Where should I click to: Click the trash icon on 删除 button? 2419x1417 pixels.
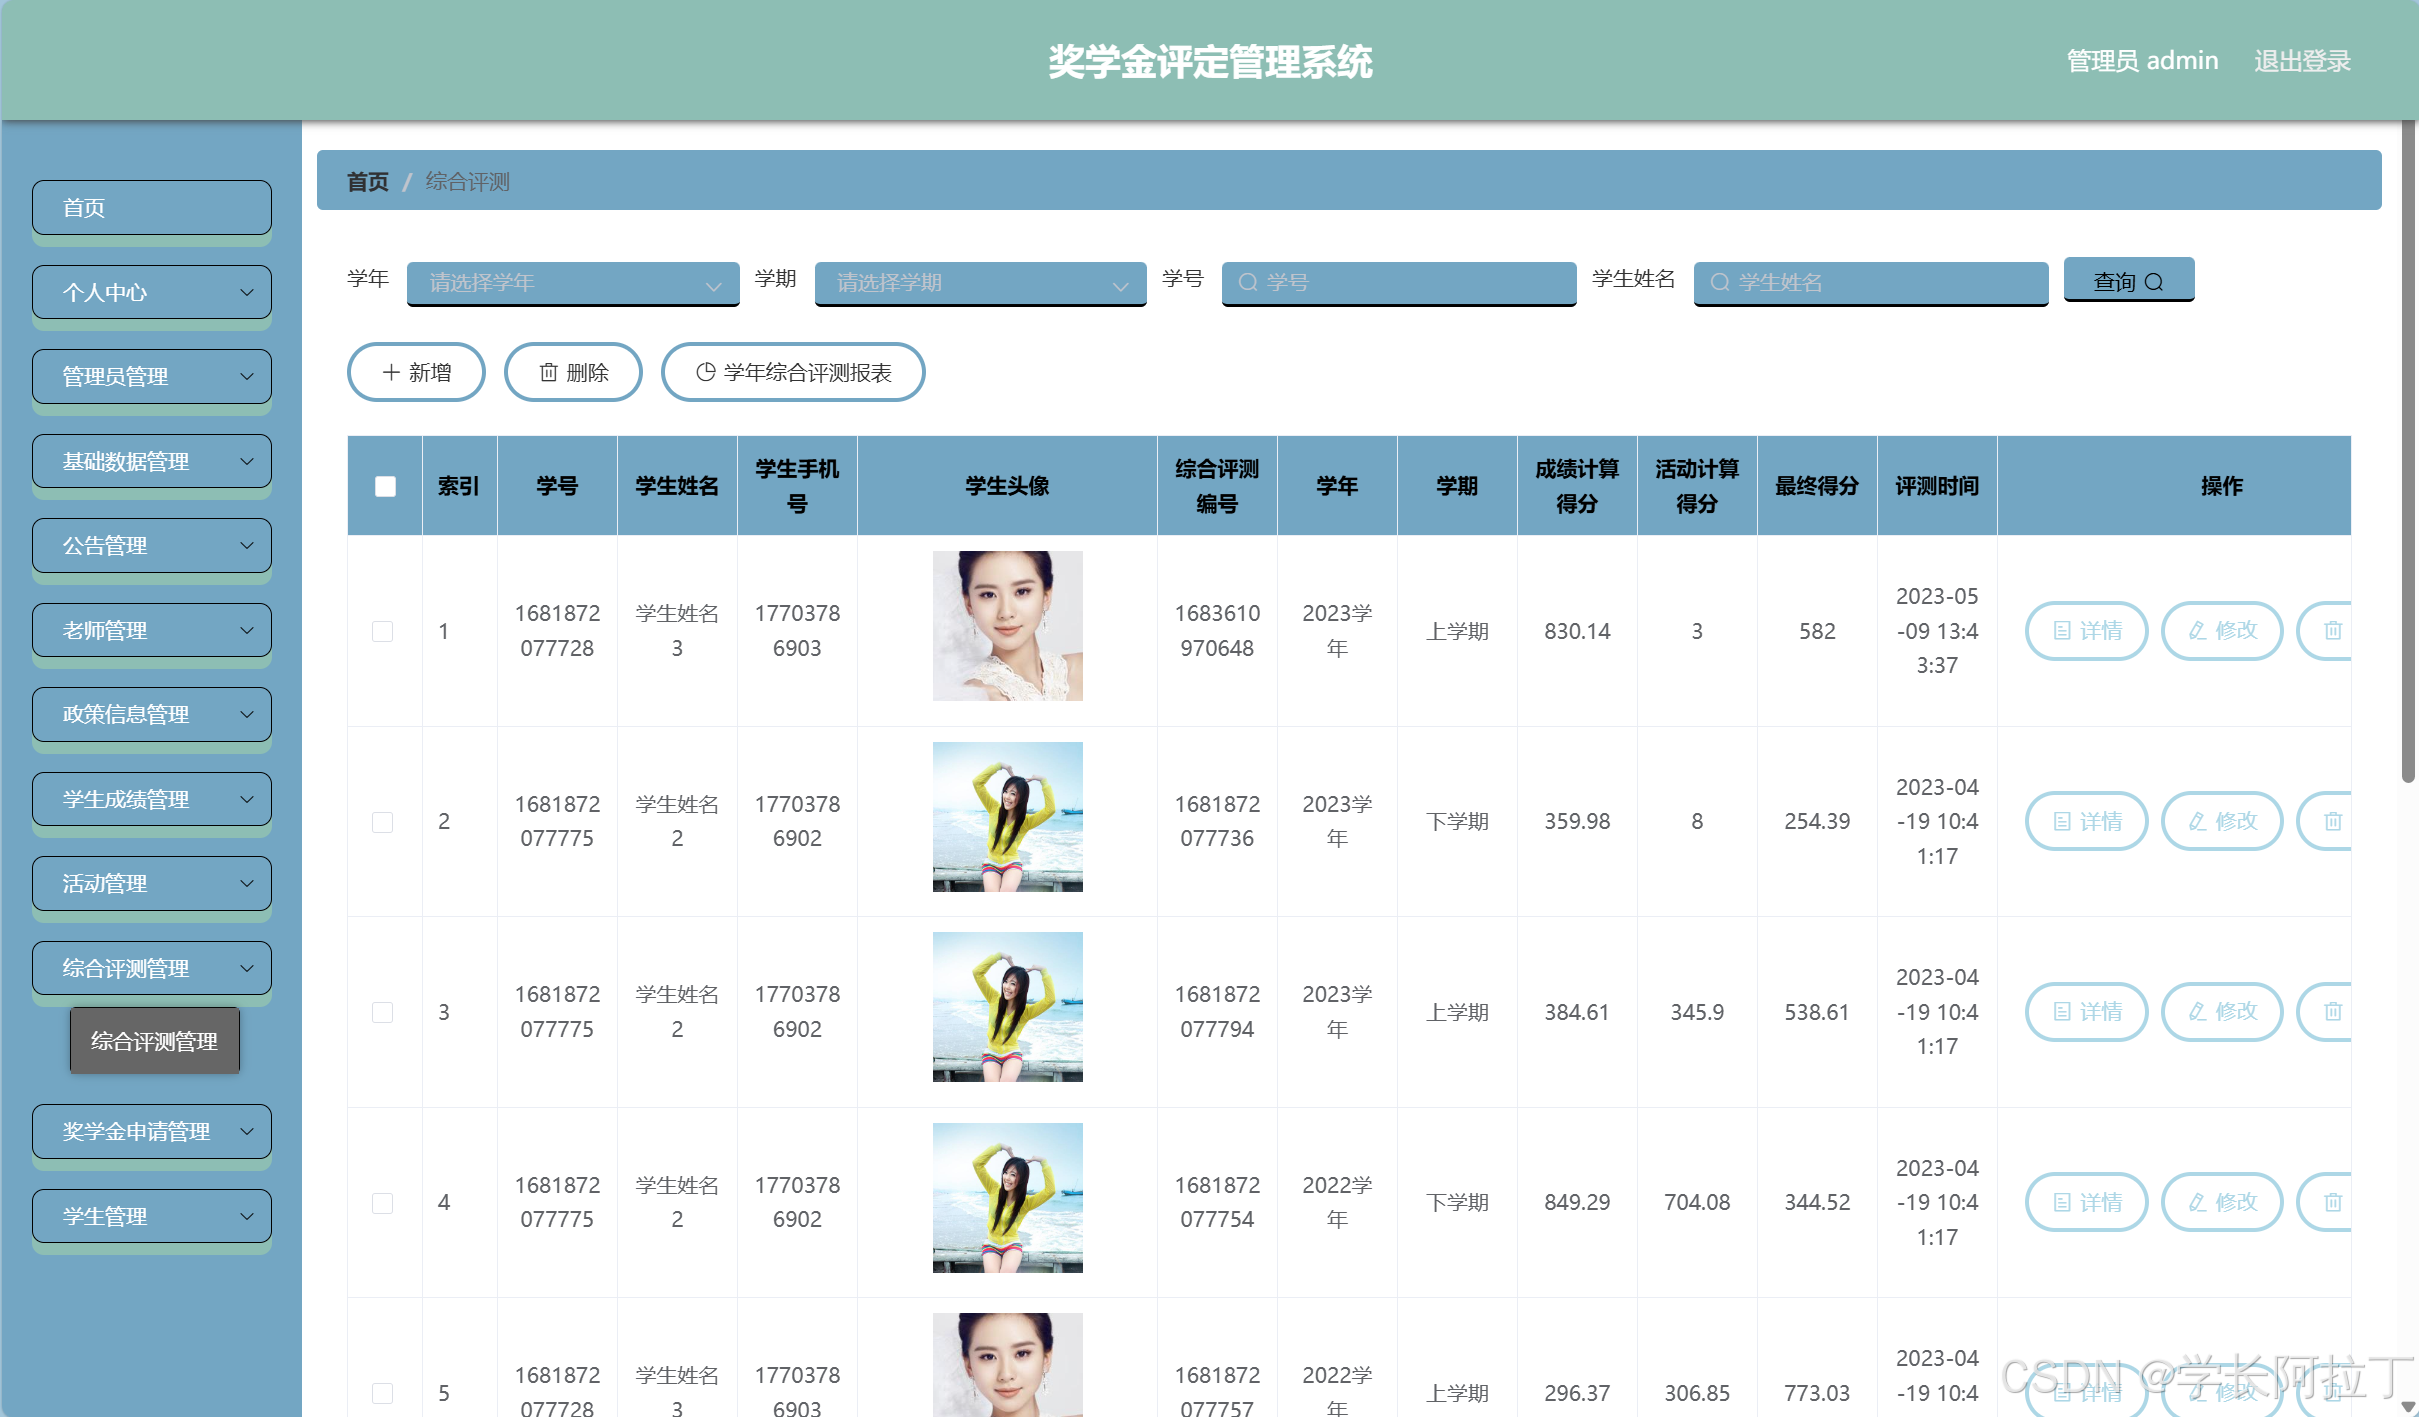[x=547, y=371]
